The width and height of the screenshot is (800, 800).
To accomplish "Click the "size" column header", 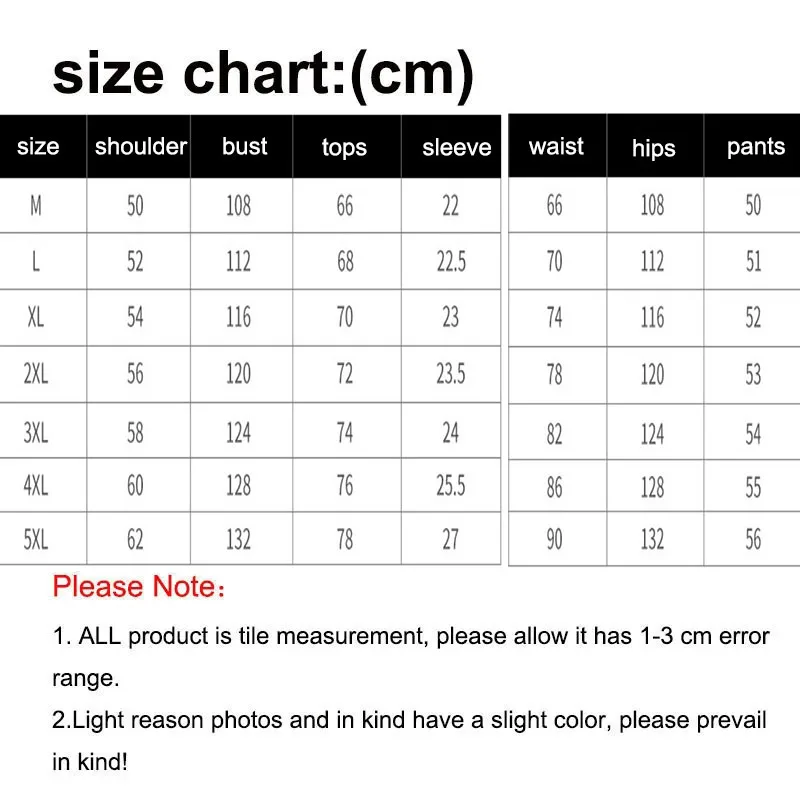I will [38, 147].
